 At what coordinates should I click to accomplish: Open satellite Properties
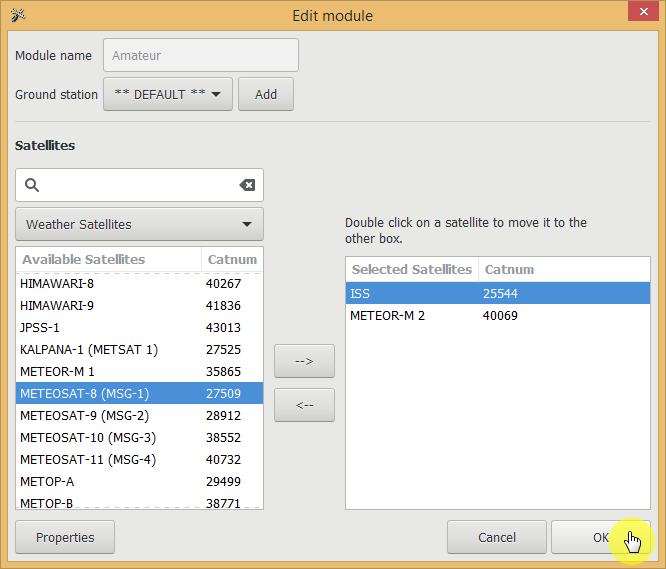tap(65, 537)
